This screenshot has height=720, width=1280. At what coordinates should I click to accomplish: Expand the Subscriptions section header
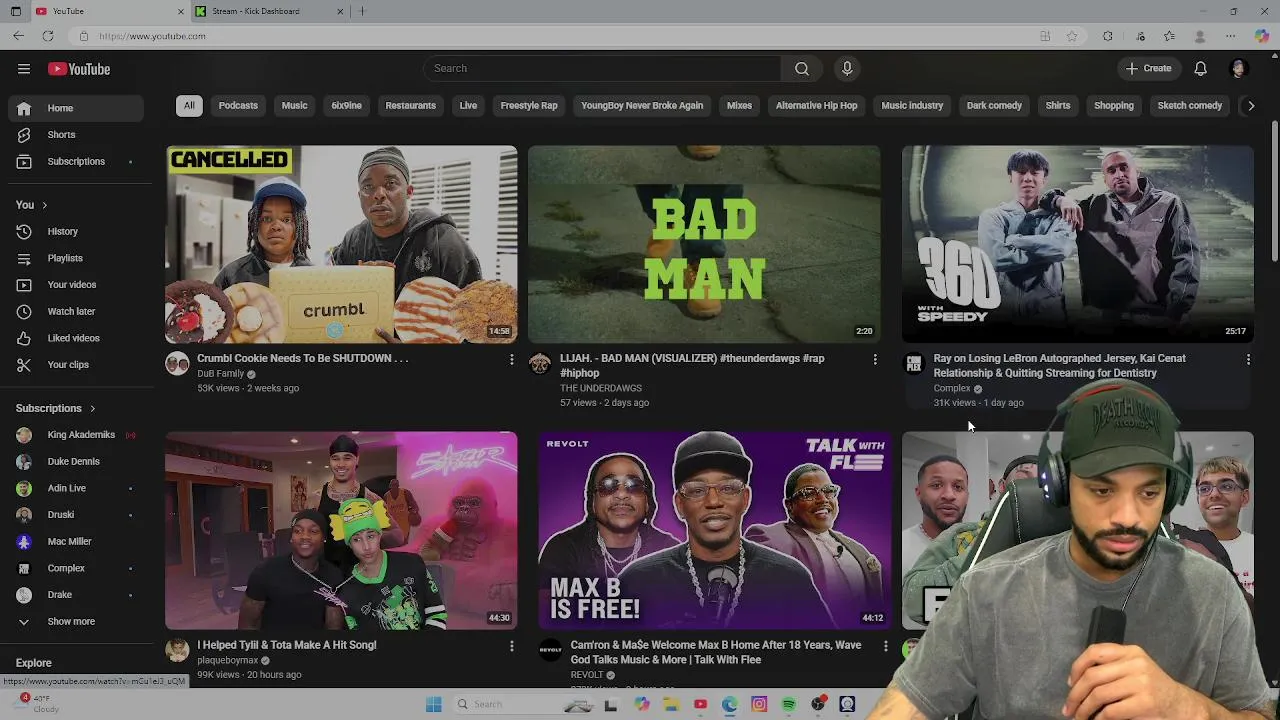pos(56,408)
